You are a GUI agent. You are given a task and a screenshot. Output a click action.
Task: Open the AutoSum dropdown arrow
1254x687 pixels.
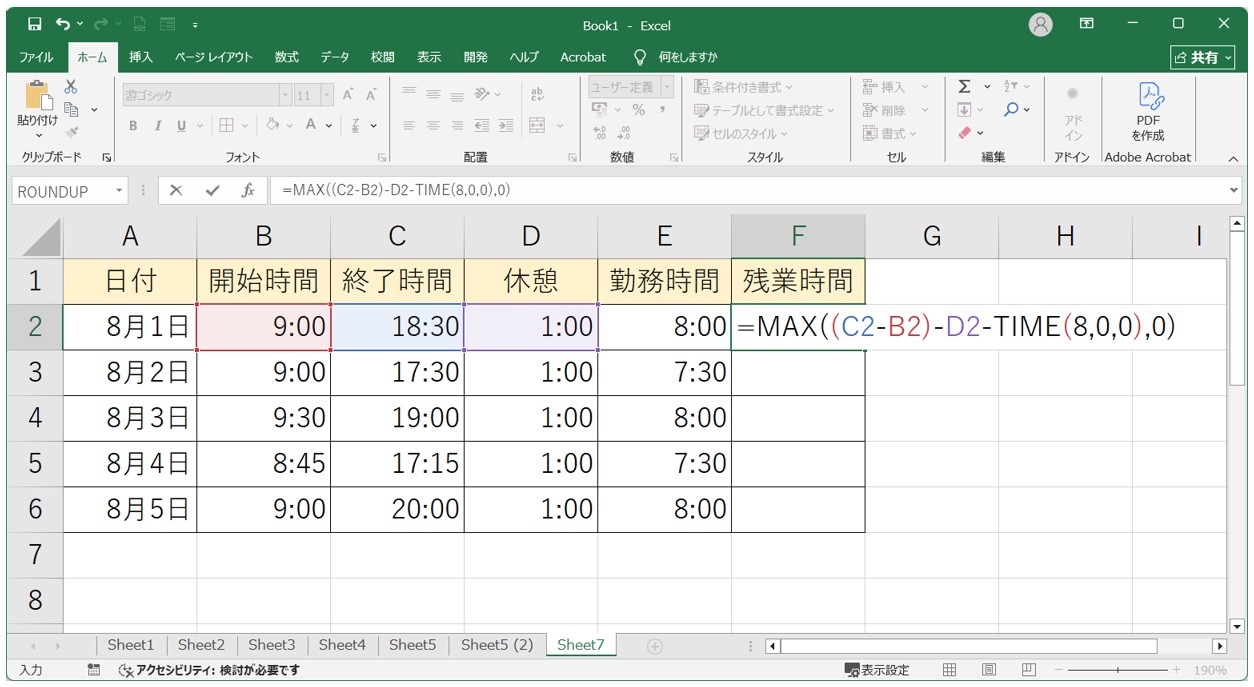click(987, 87)
